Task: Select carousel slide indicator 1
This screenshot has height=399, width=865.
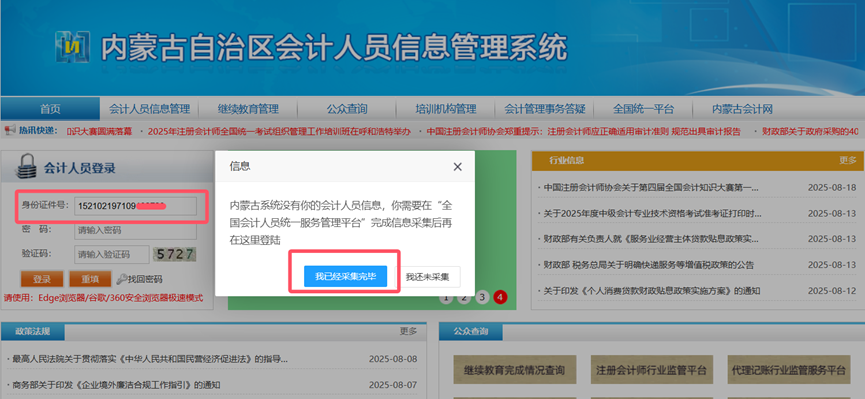Action: click(446, 297)
